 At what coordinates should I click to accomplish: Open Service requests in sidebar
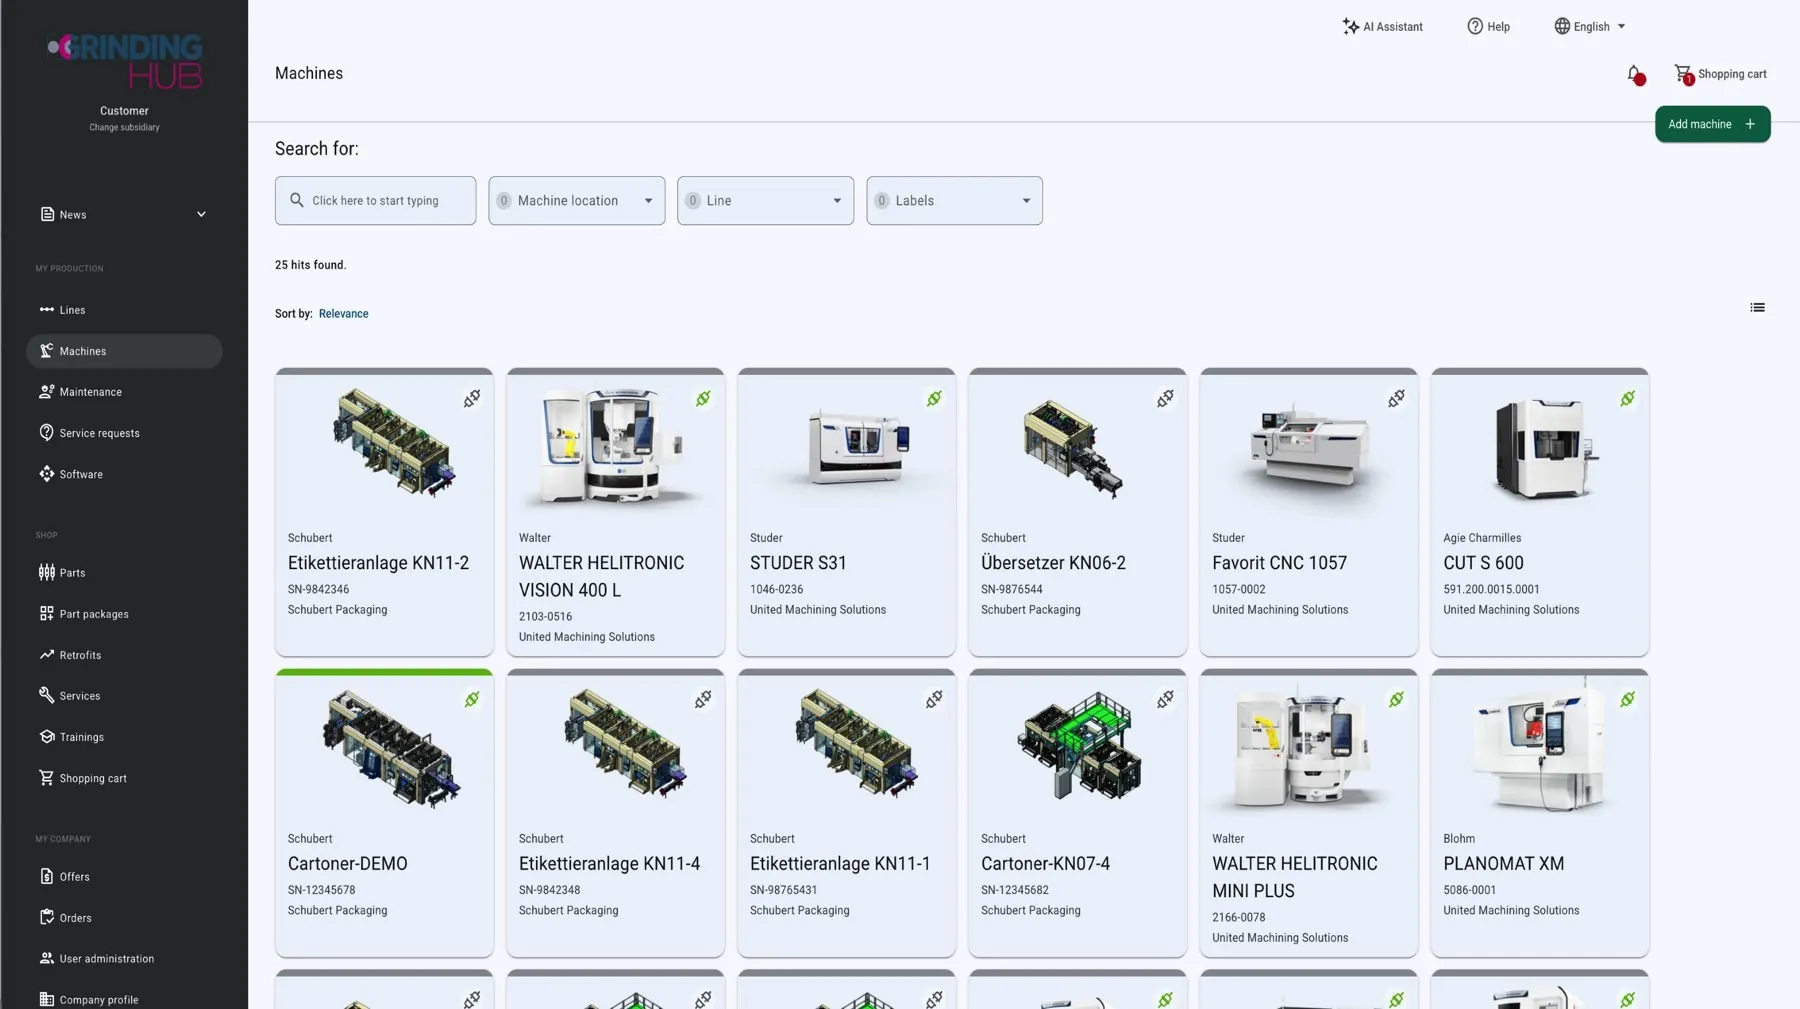124,433
